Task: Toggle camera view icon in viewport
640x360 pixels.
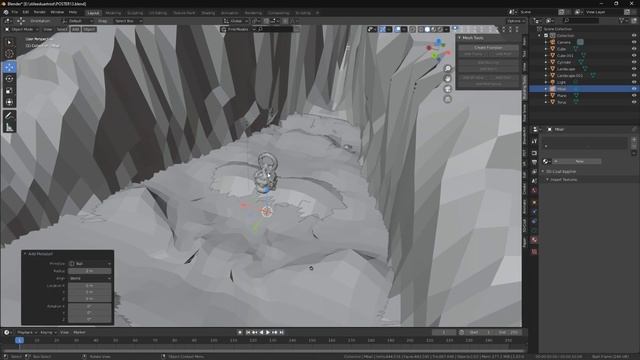Action: tap(448, 89)
